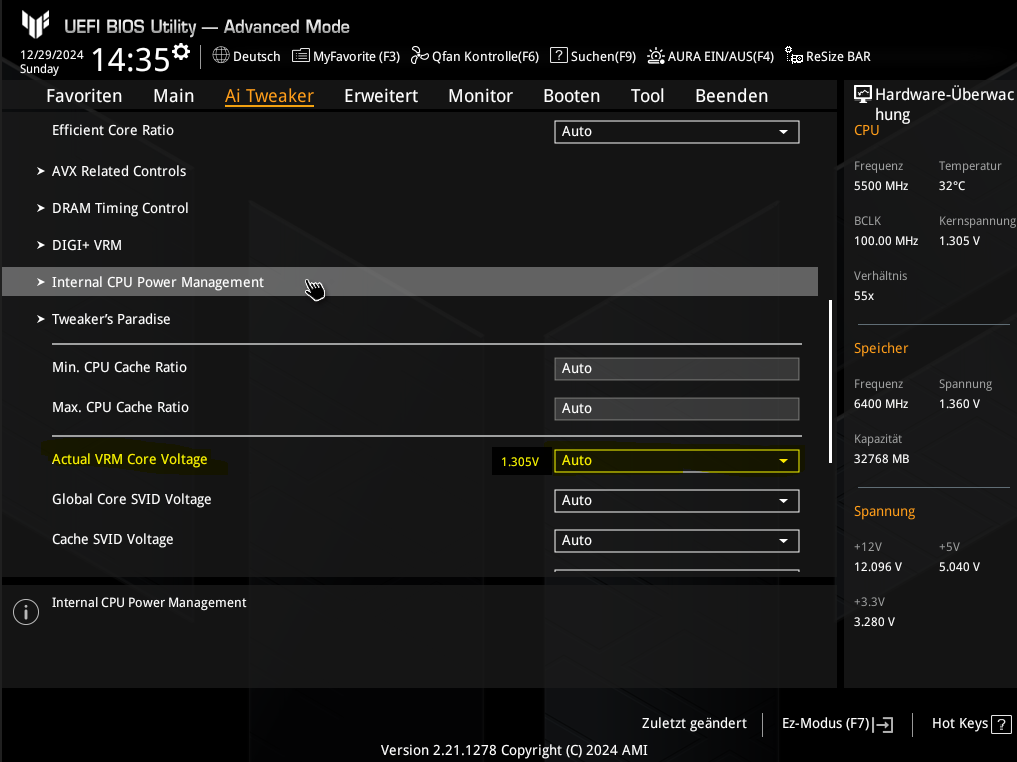1017x762 pixels.
Task: Click the 14:35 clock display
Action: (131, 60)
